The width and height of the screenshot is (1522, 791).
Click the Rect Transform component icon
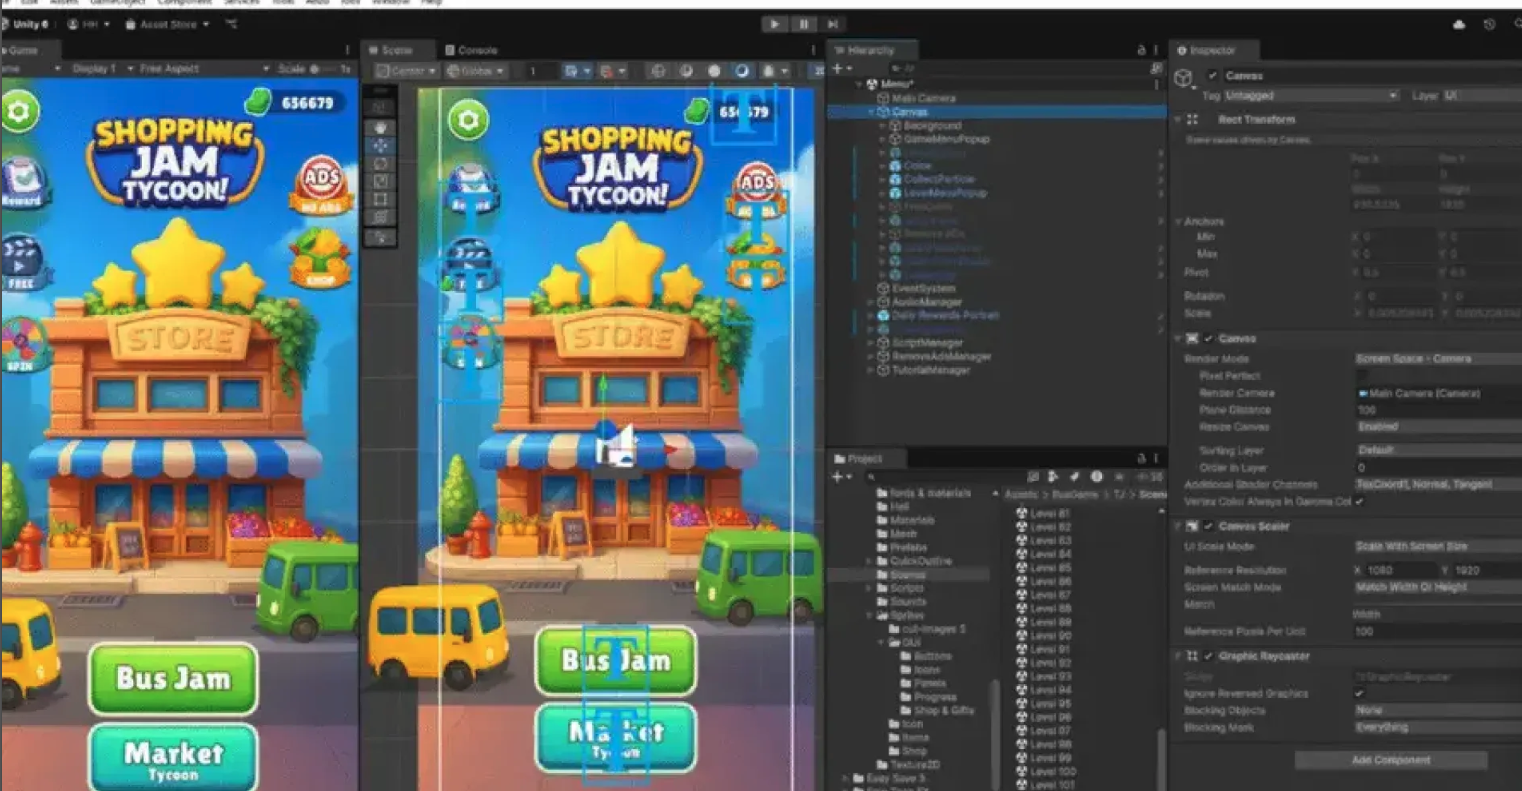coord(1192,119)
